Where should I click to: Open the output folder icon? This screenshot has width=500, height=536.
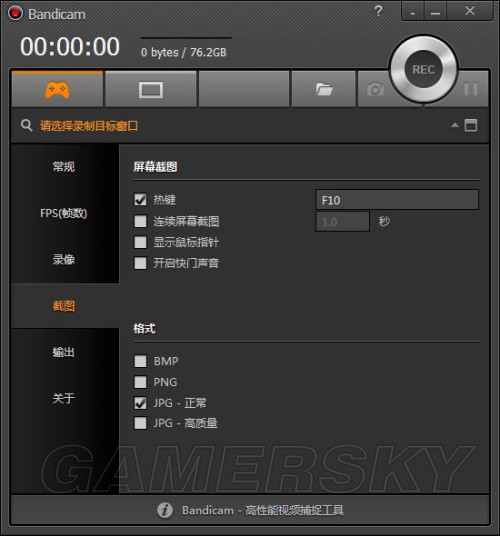pos(324,90)
